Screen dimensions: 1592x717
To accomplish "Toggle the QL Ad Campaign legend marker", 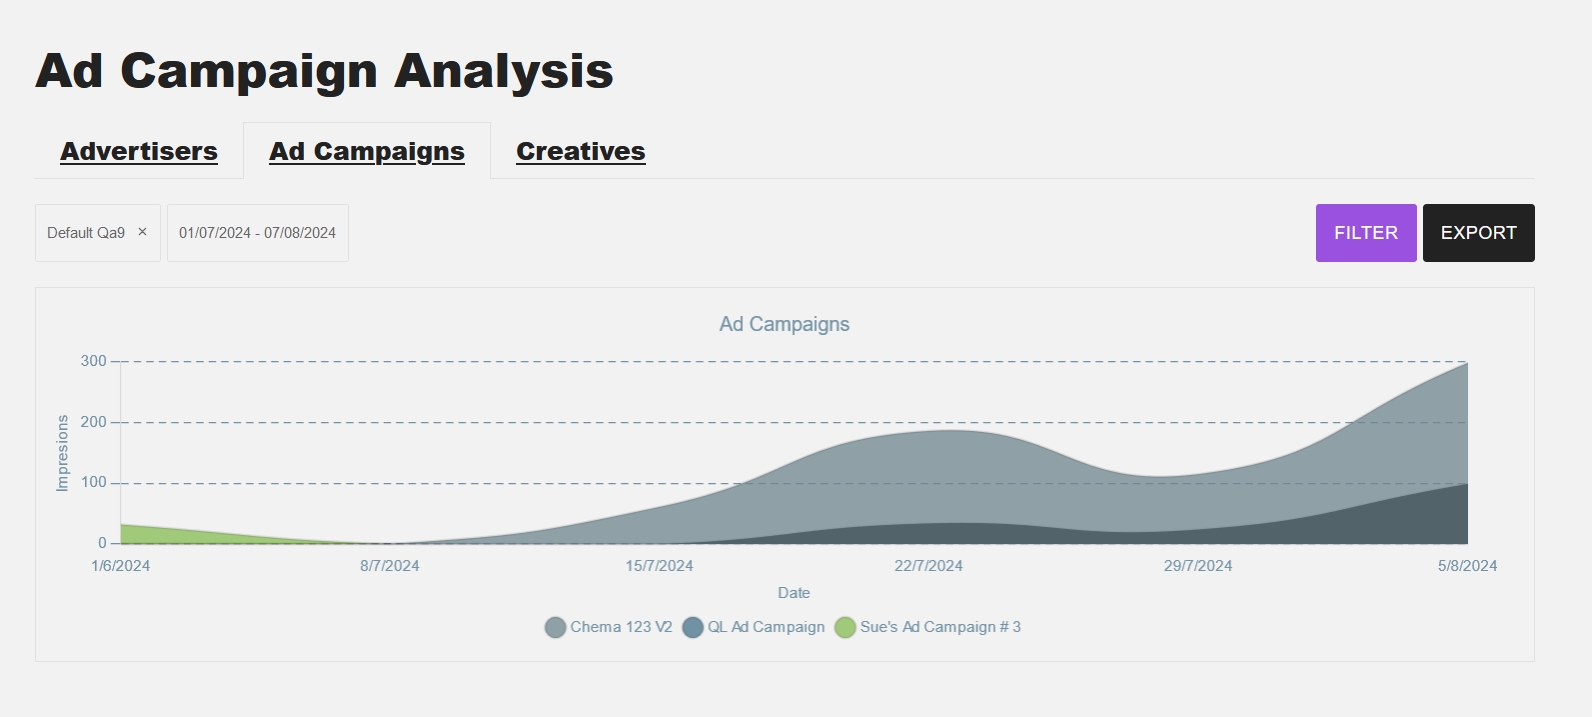I will point(692,628).
